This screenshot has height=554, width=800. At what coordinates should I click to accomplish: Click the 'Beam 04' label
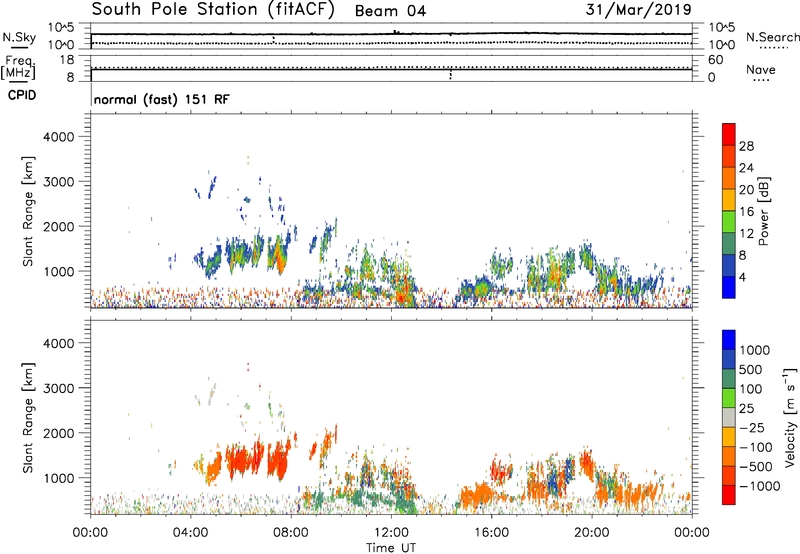[x=390, y=11]
